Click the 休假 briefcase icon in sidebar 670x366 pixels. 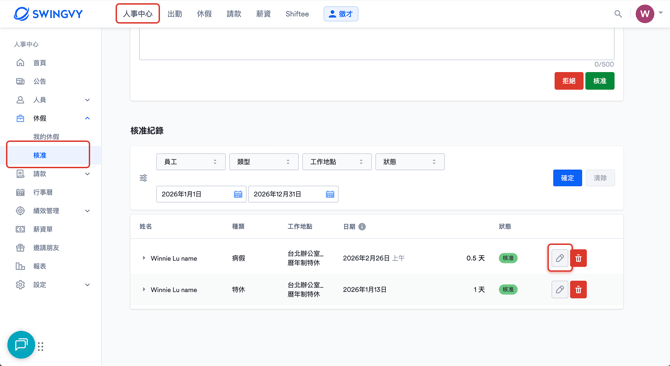pos(20,118)
